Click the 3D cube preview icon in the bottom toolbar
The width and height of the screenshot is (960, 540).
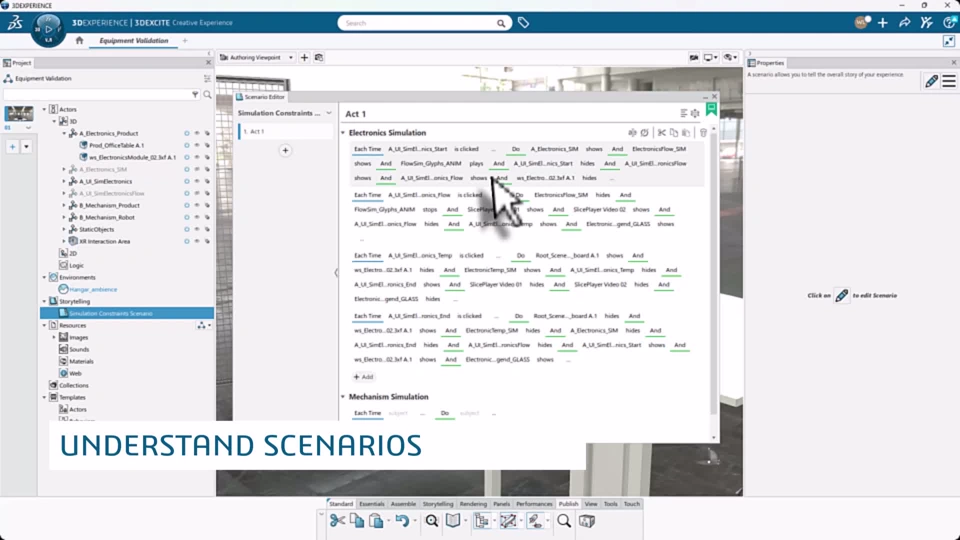pyautogui.click(x=587, y=521)
